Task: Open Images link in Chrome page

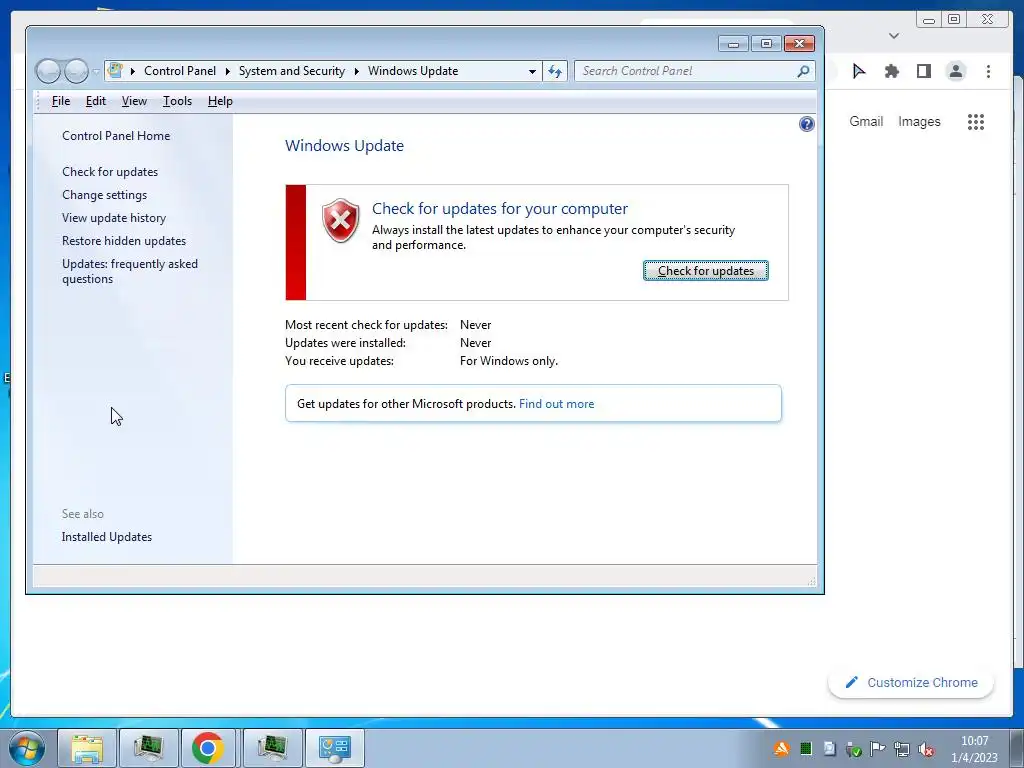Action: pyautogui.click(x=919, y=121)
